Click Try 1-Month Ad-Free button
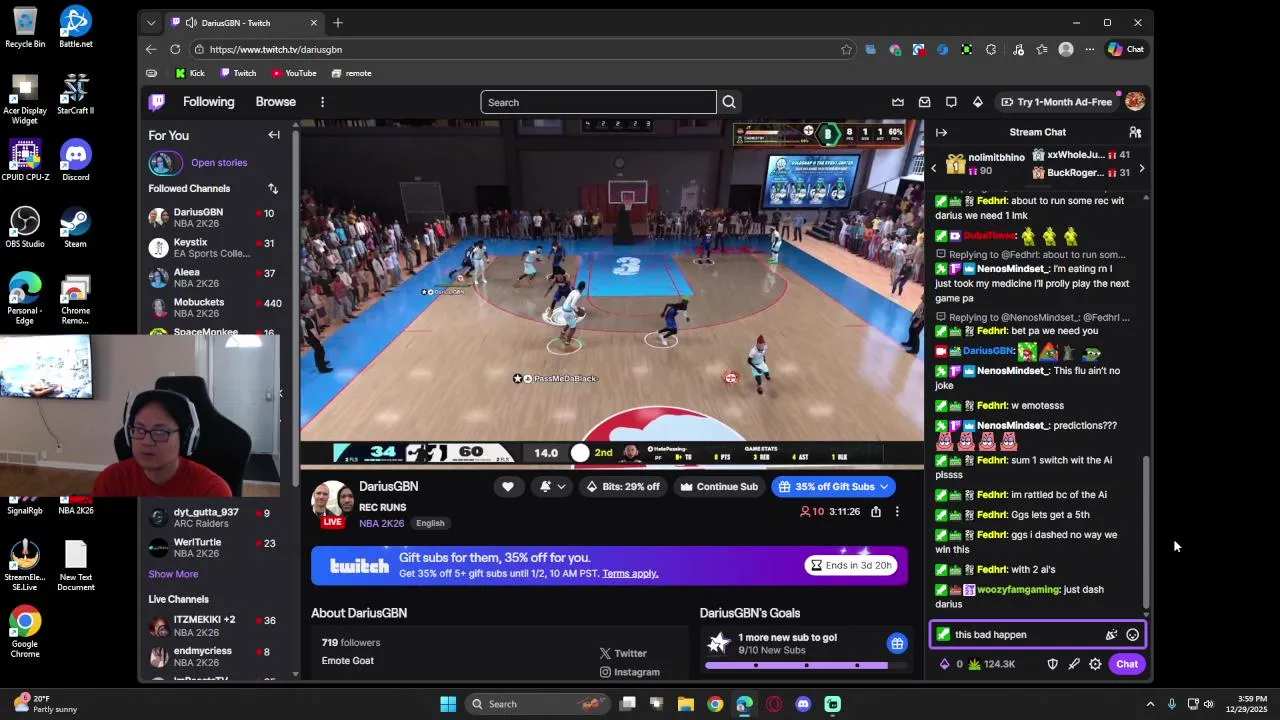Image resolution: width=1280 pixels, height=720 pixels. pyautogui.click(x=1056, y=102)
